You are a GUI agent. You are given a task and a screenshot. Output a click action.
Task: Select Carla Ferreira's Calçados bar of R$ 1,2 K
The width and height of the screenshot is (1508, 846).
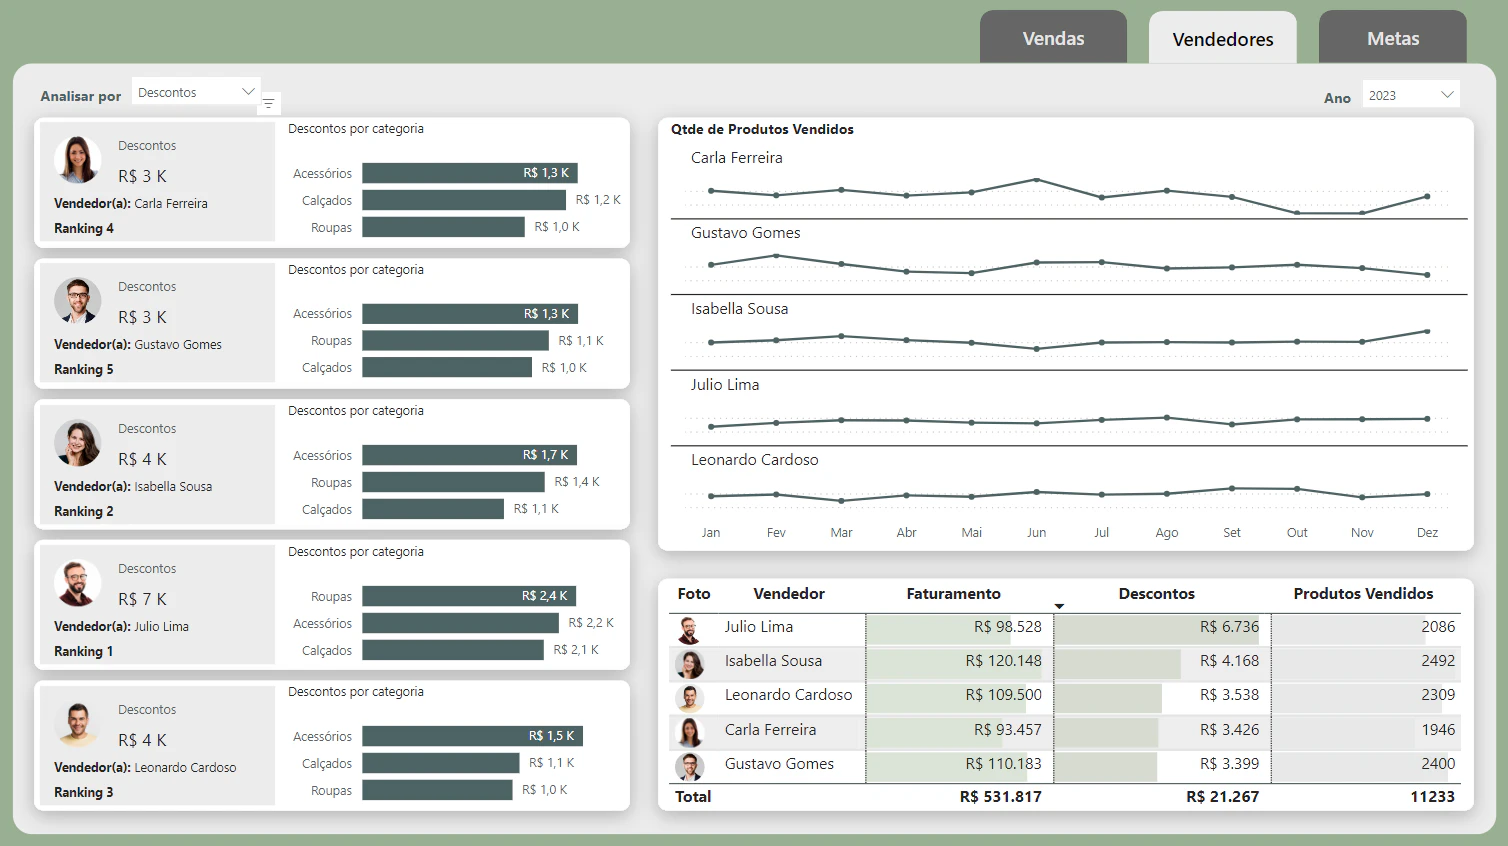click(x=464, y=200)
